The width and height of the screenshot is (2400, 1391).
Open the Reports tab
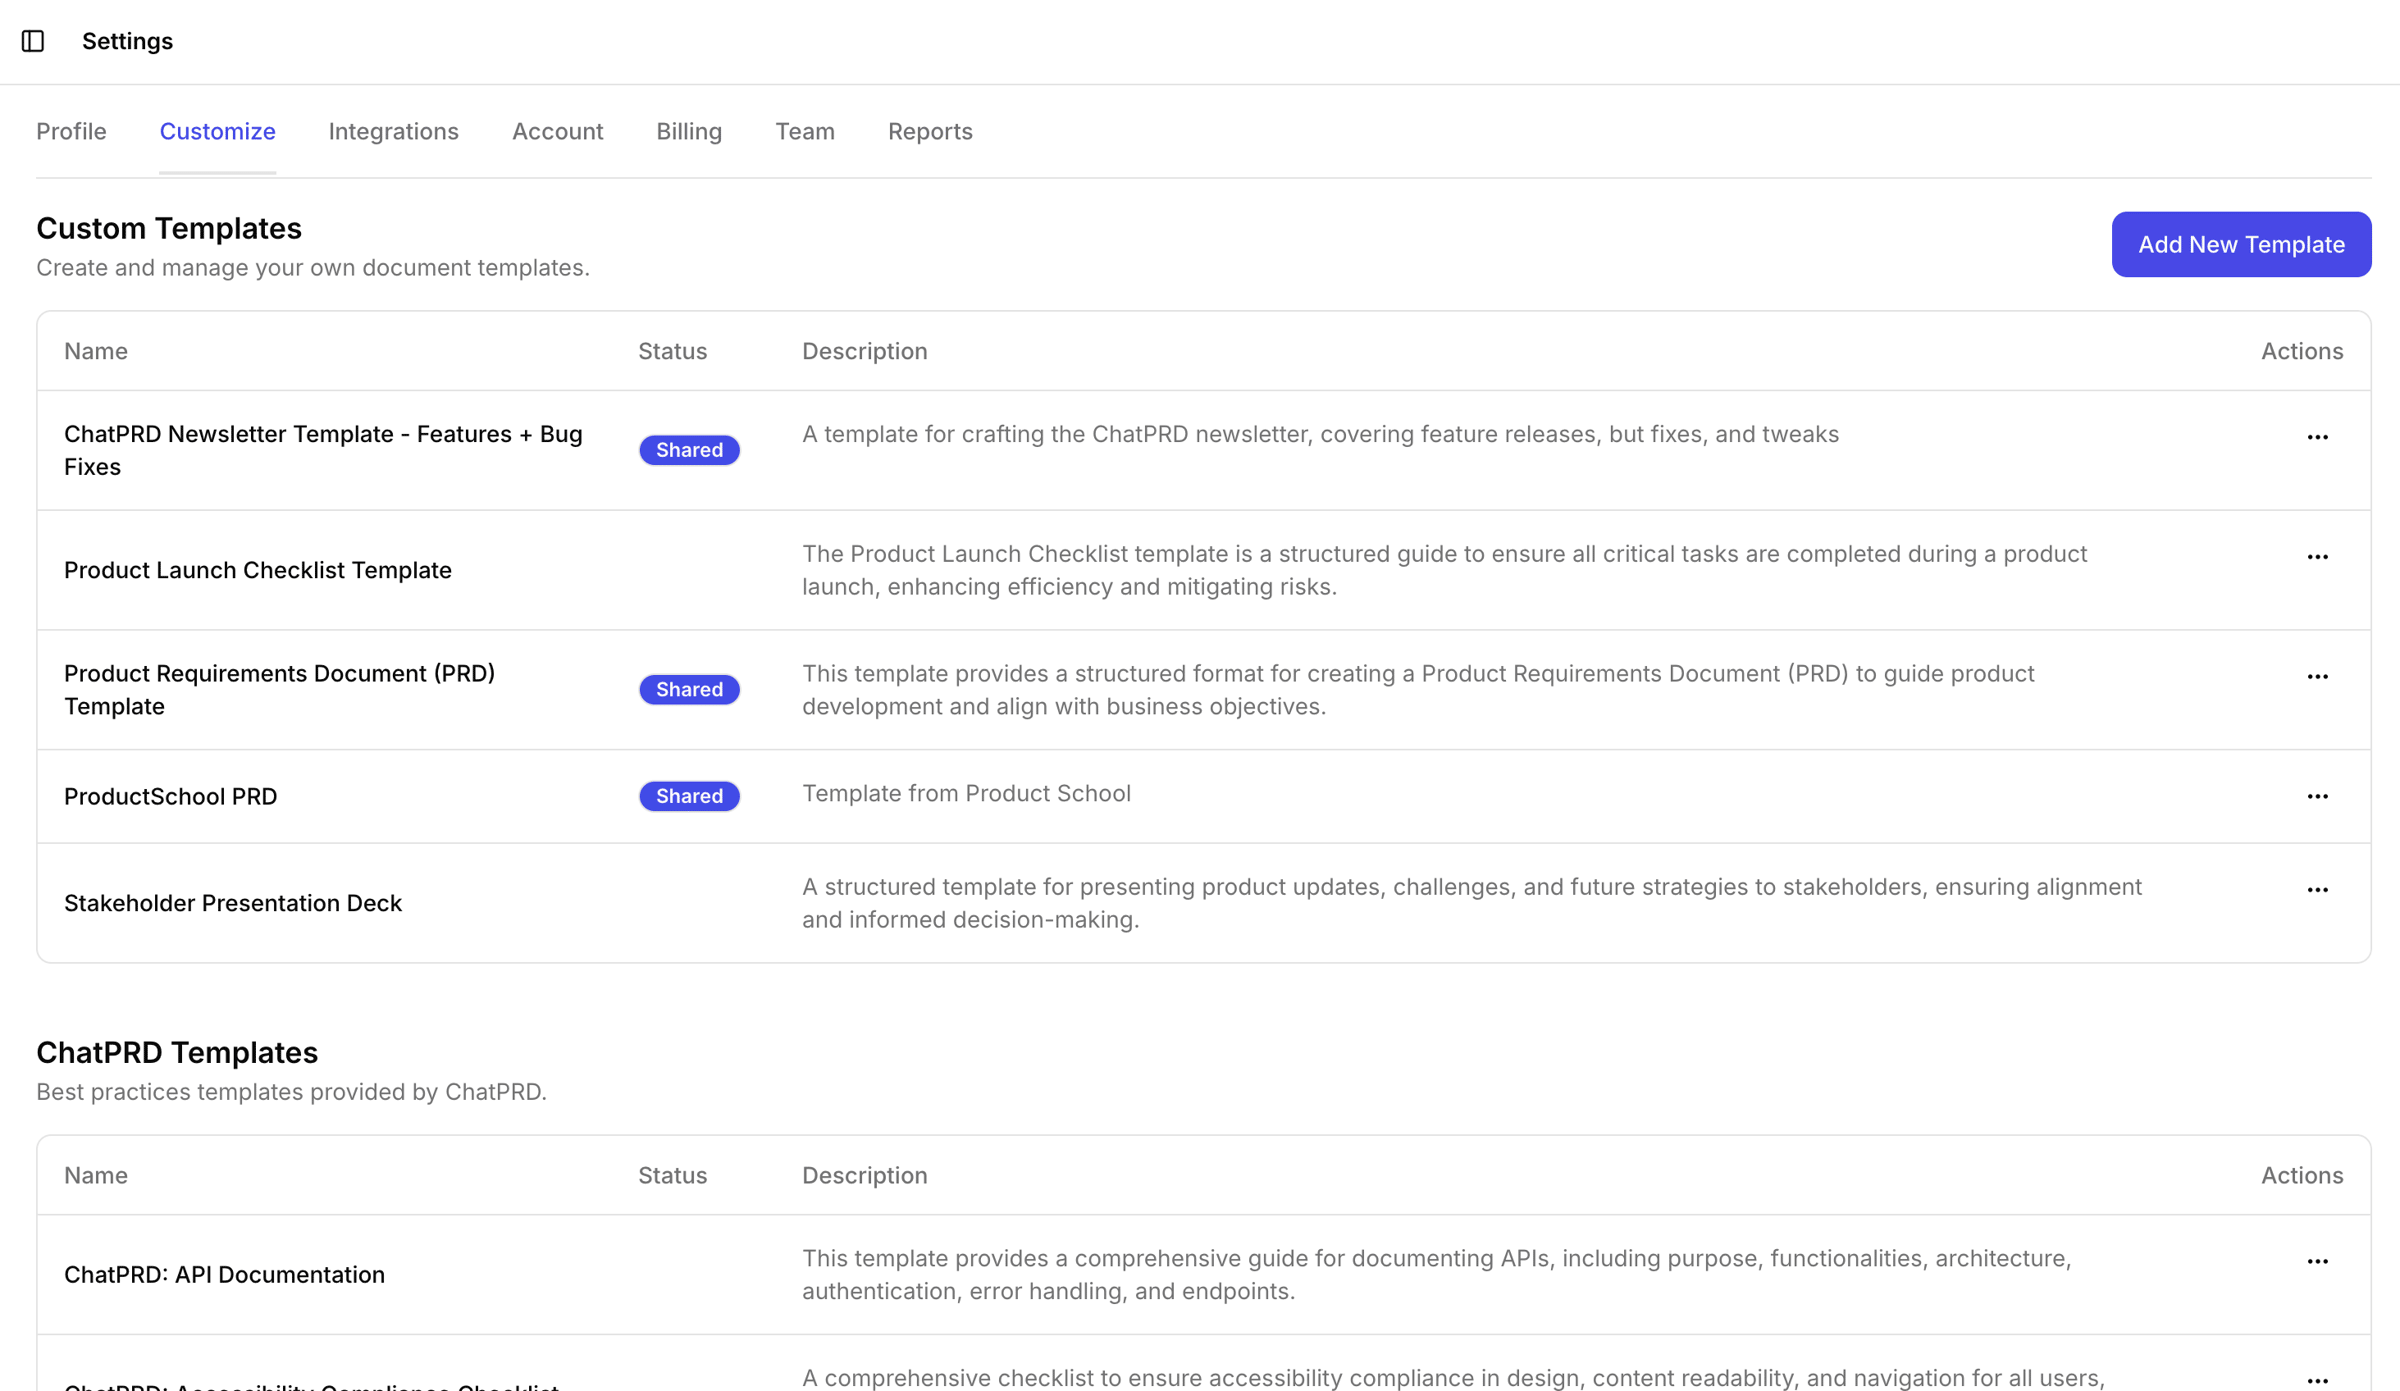(929, 131)
